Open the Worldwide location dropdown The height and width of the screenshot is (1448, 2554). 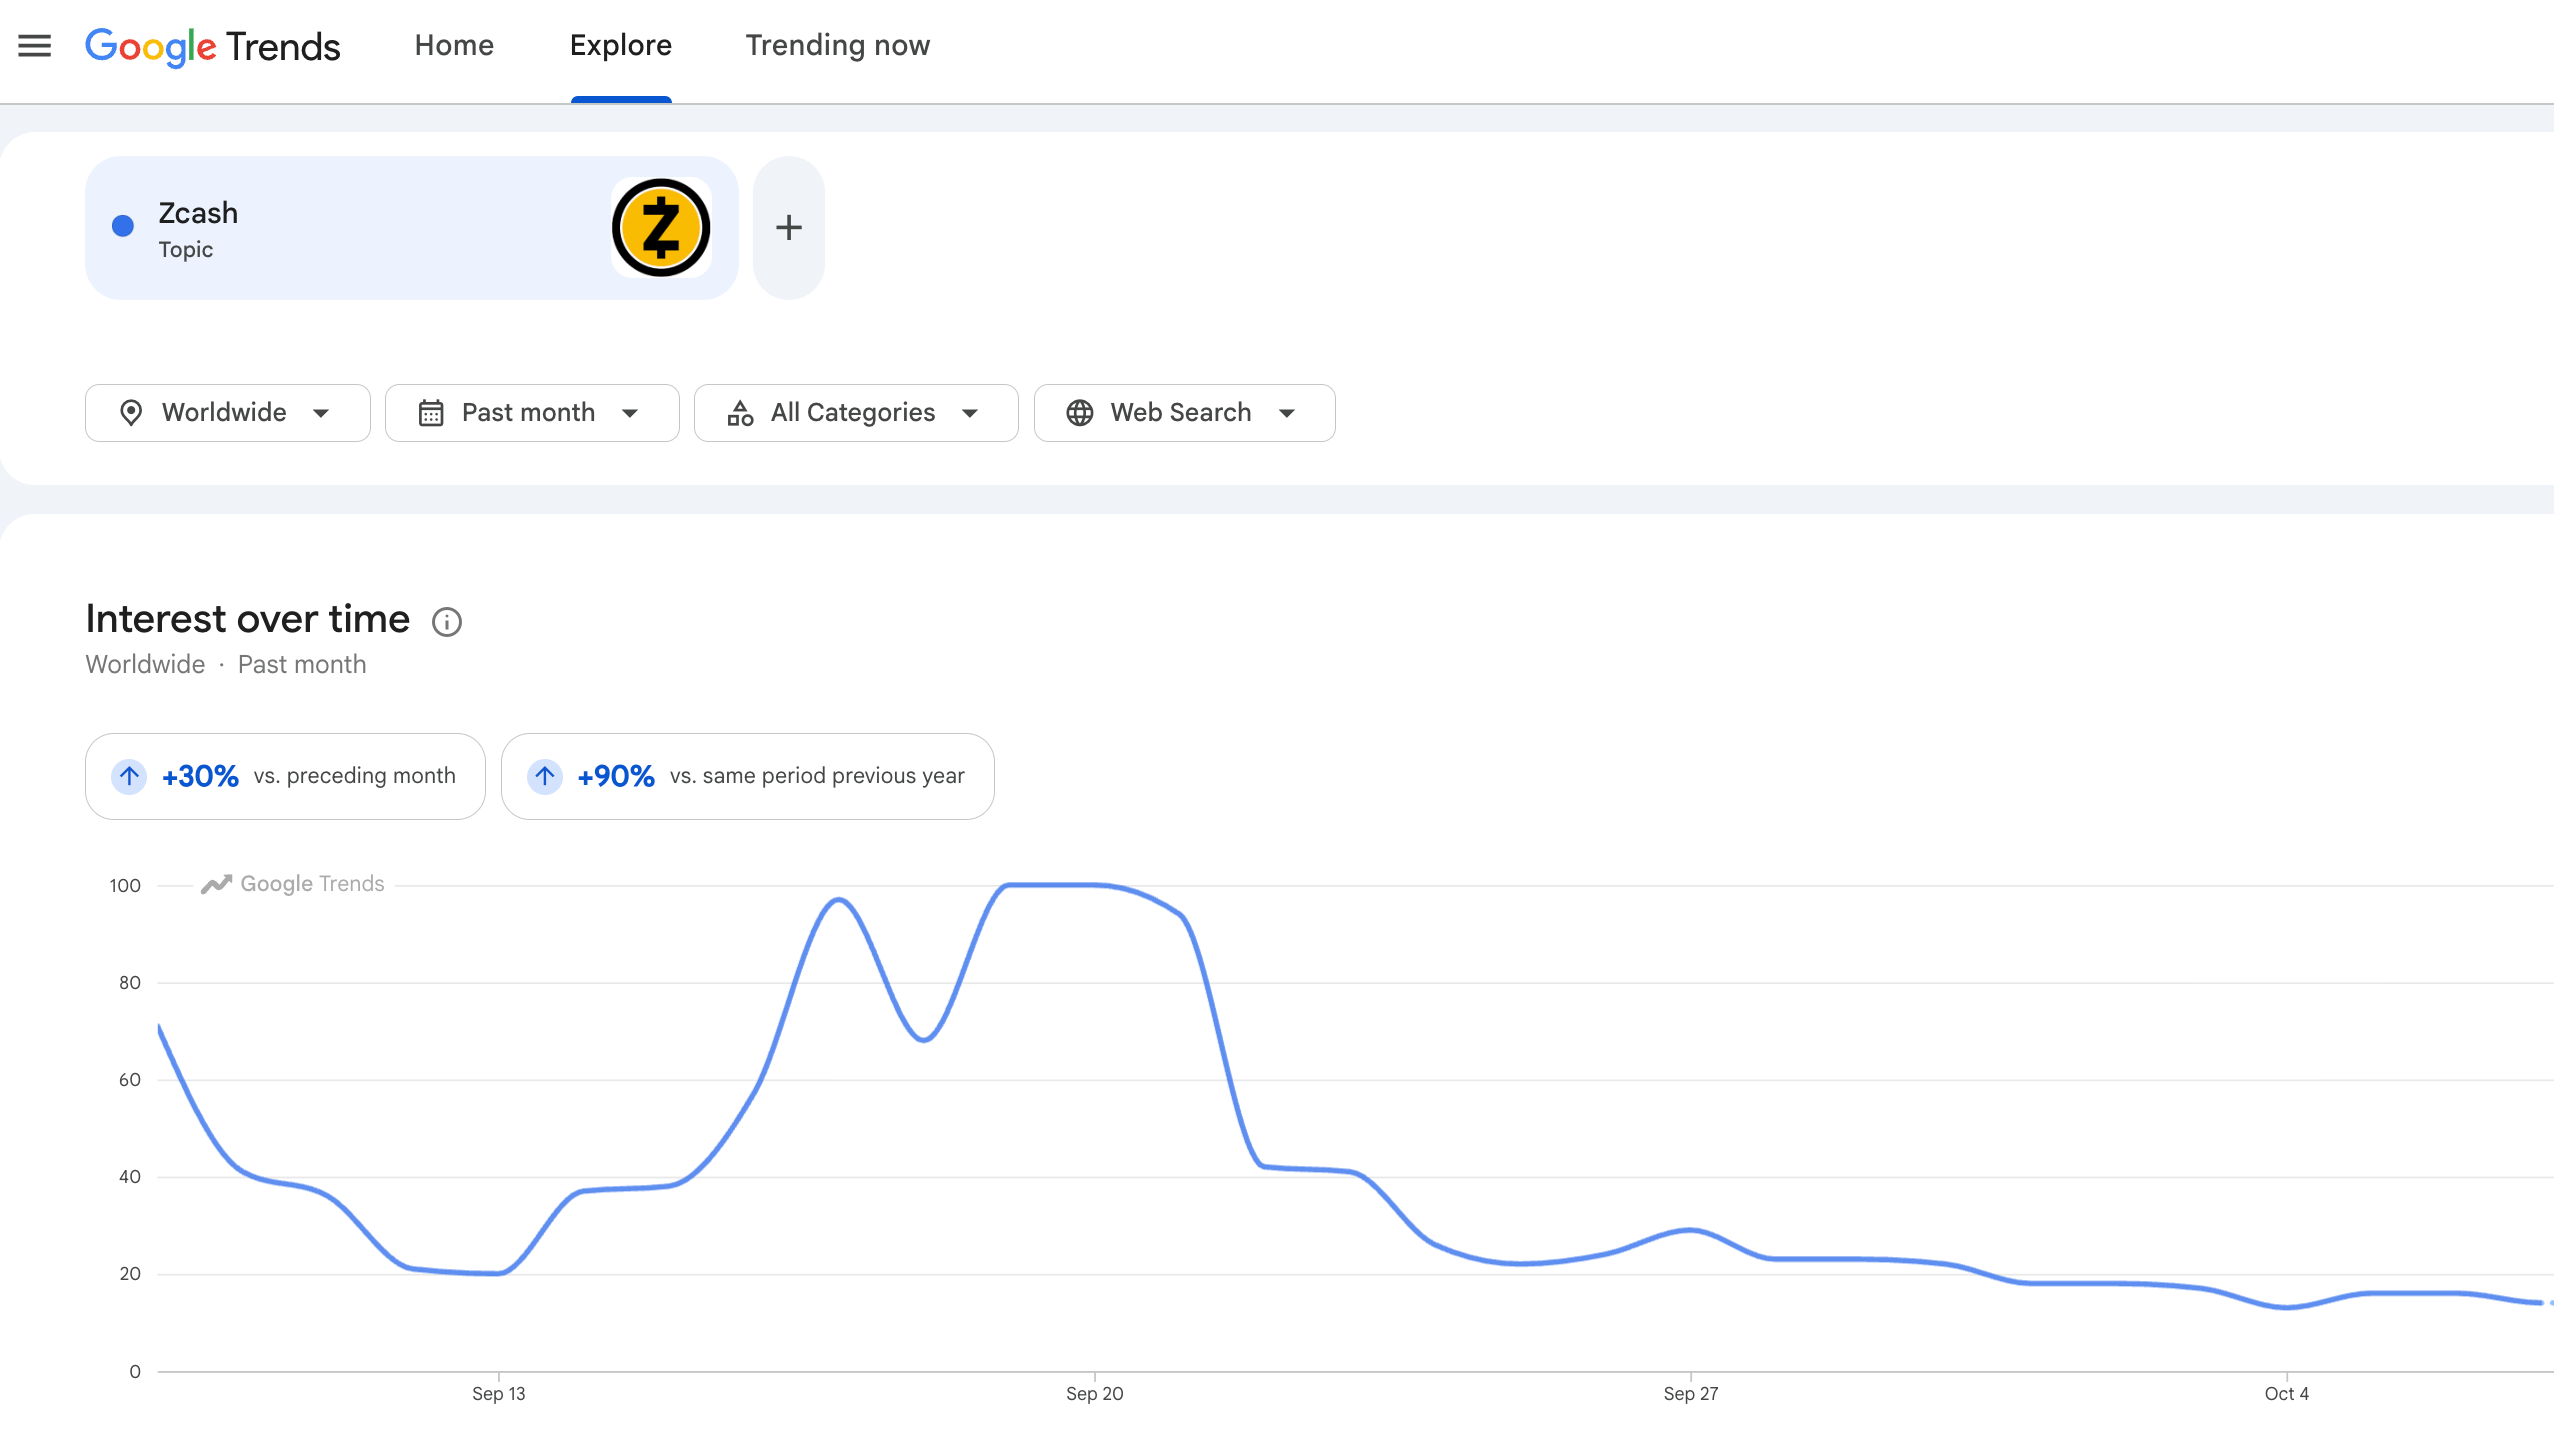coord(228,413)
